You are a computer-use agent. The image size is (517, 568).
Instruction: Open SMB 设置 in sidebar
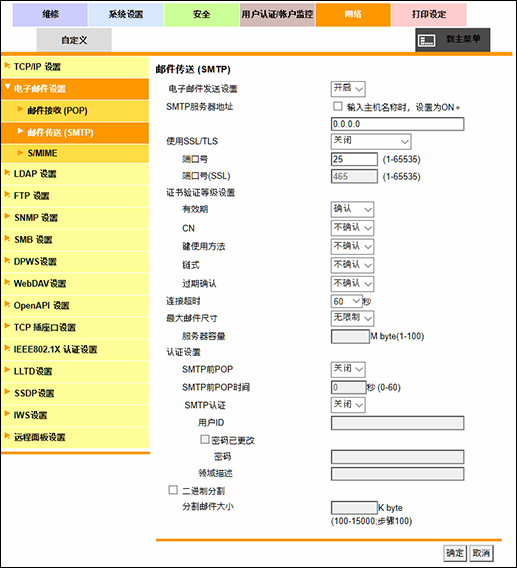coord(75,240)
